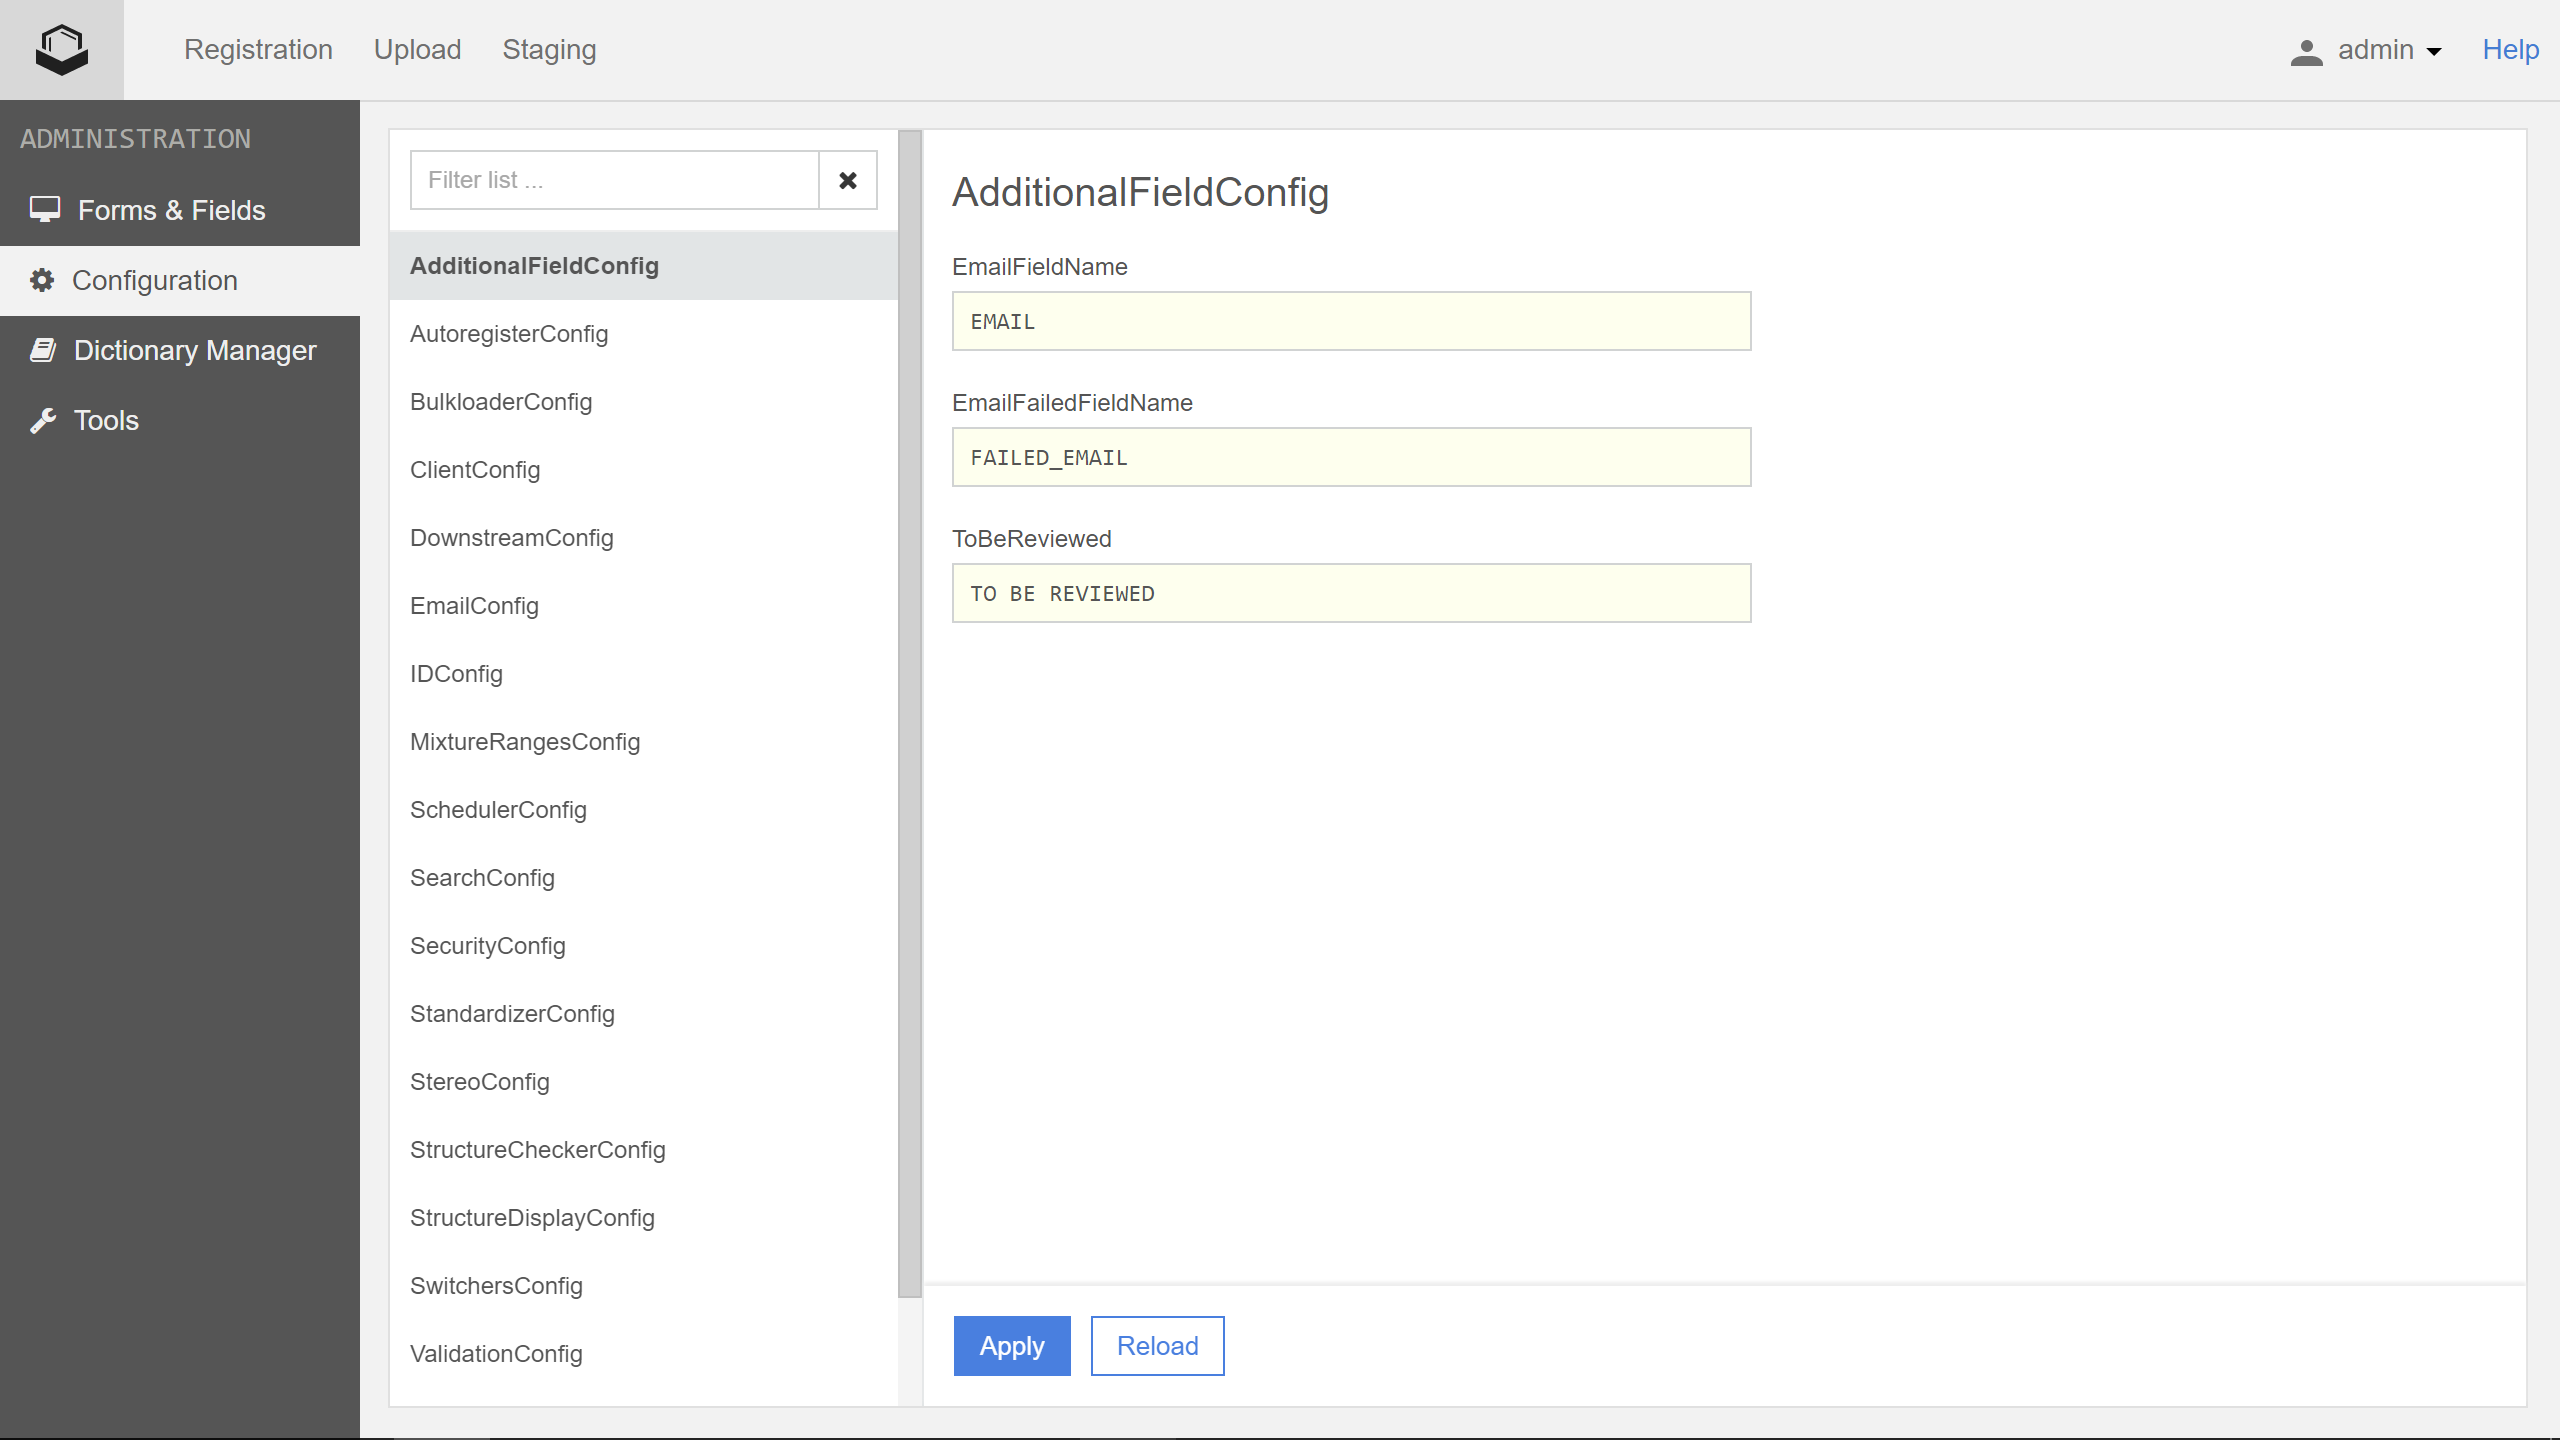Switch to the Upload section
Viewport: 2560px width, 1440px height.
(417, 49)
